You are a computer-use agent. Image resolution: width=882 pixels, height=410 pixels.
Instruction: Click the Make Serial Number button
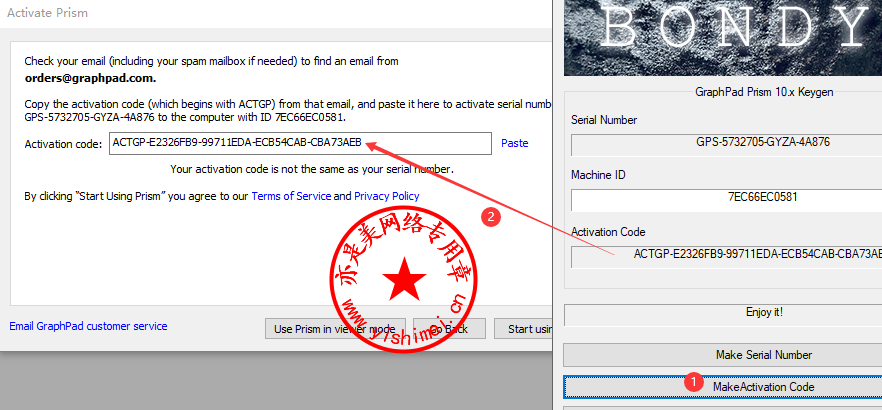coord(723,355)
